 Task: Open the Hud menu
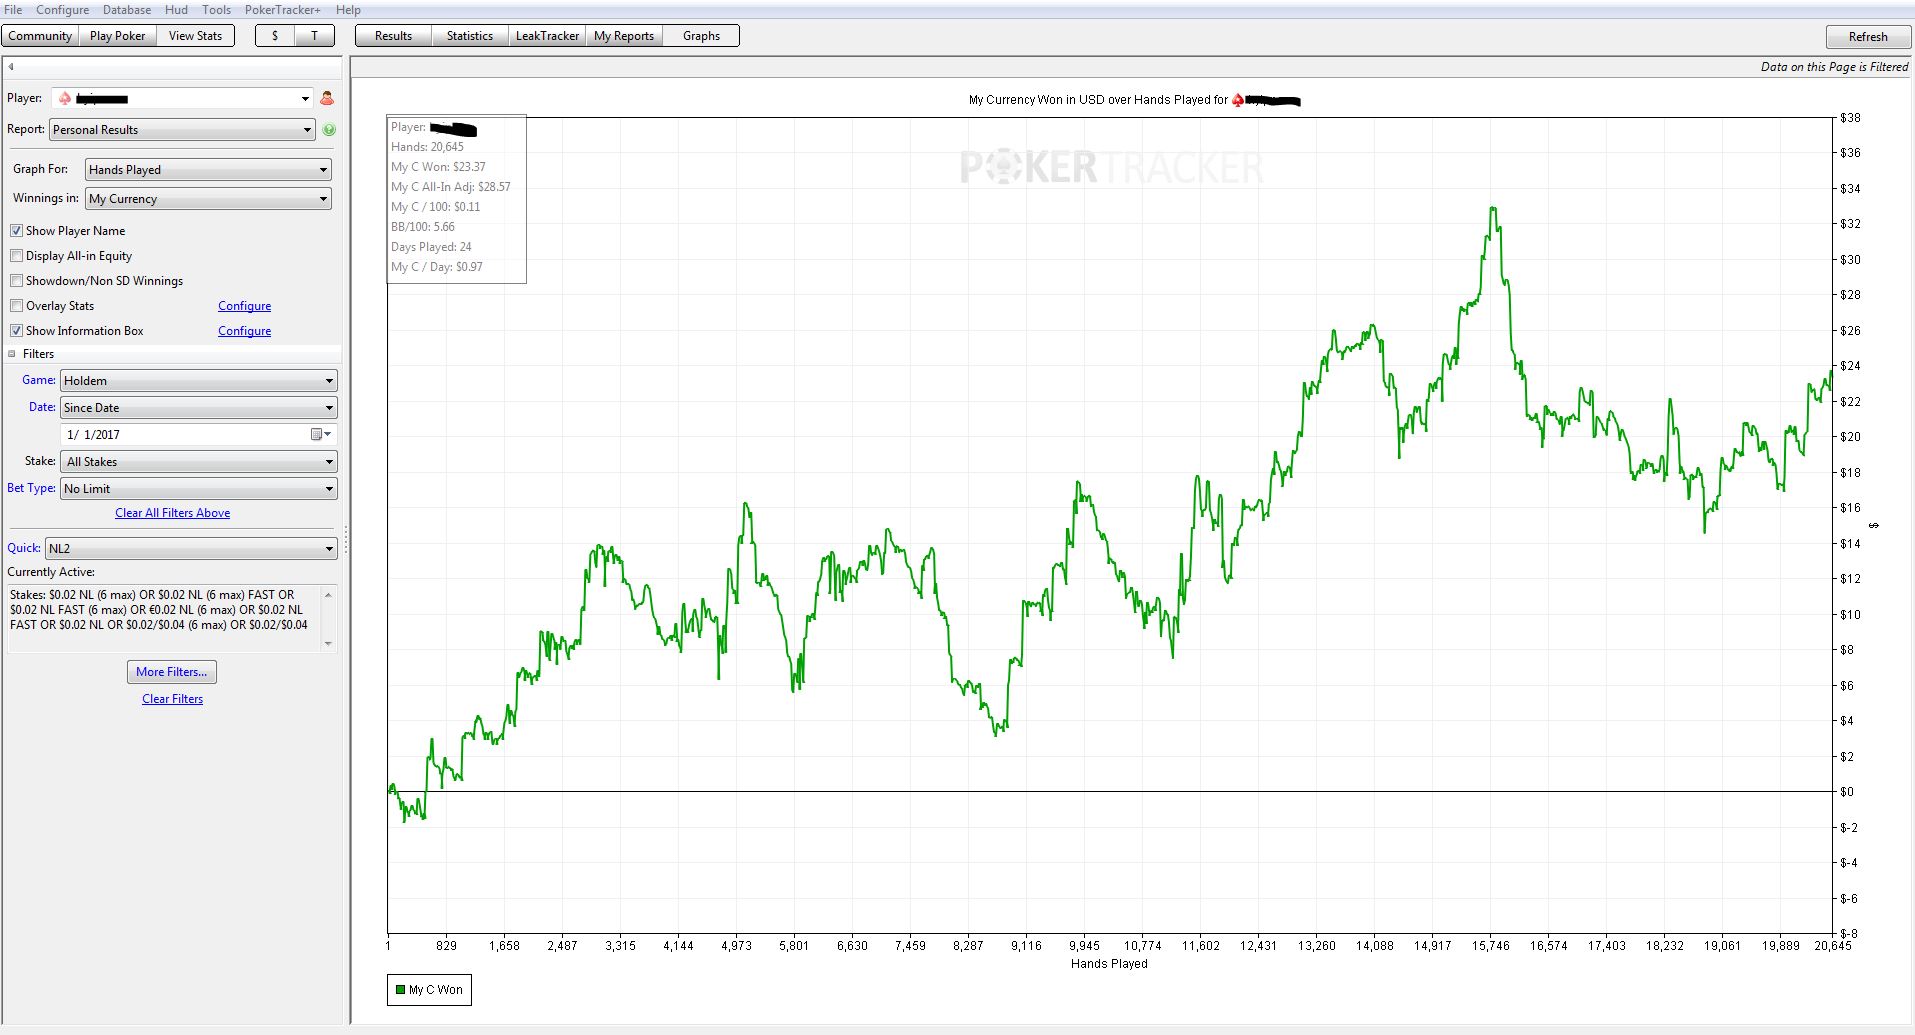(x=177, y=10)
